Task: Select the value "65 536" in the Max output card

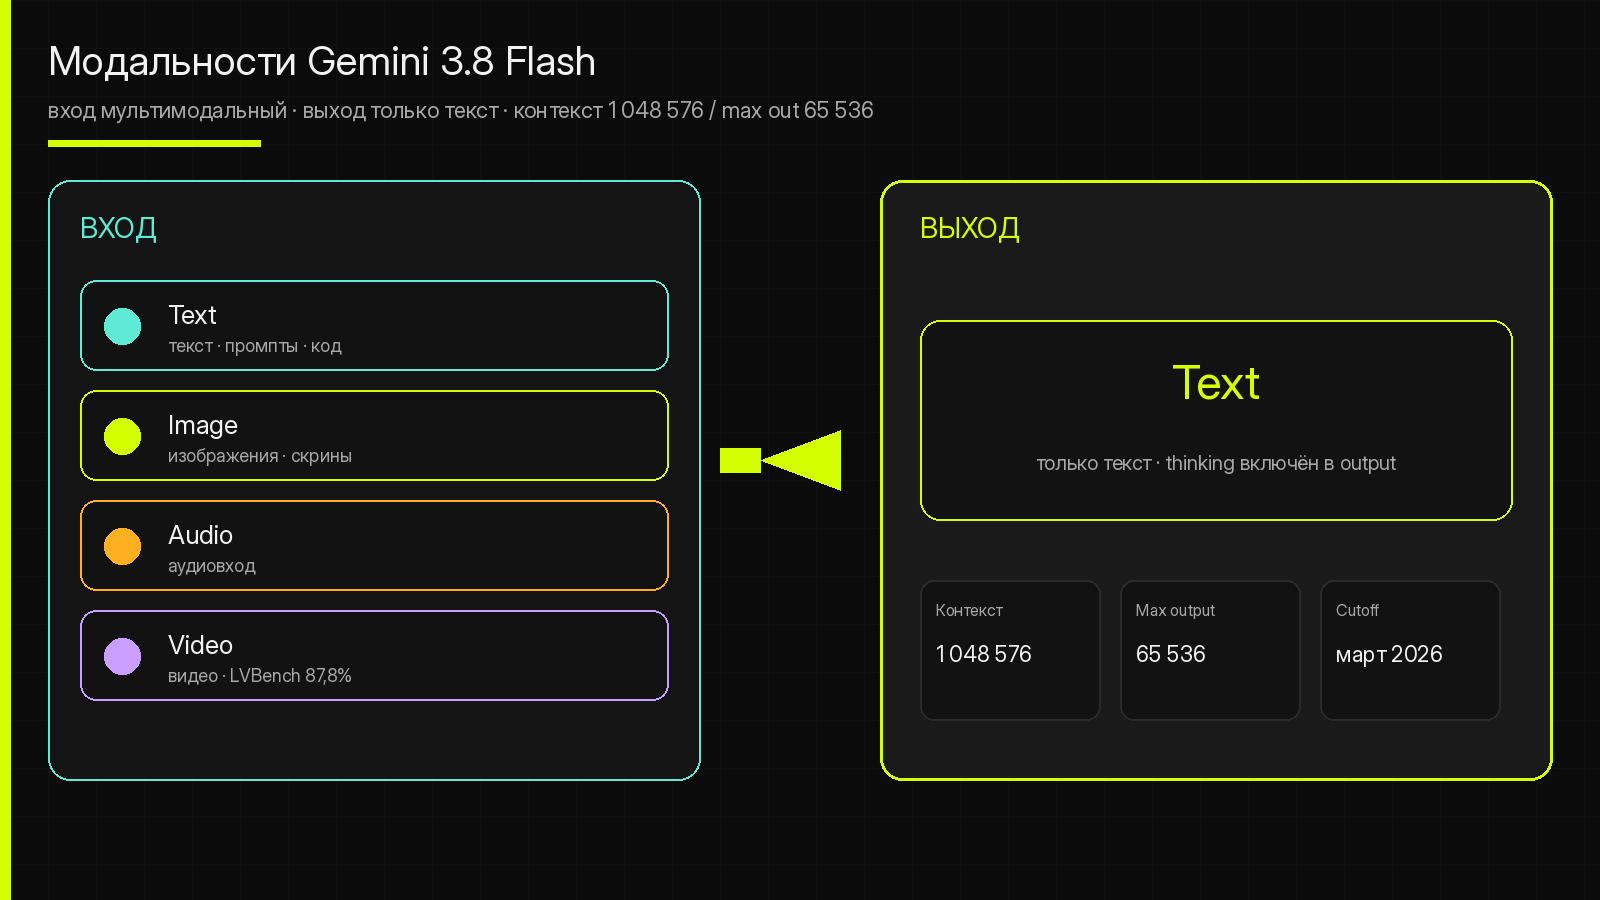Action: click(x=1170, y=654)
